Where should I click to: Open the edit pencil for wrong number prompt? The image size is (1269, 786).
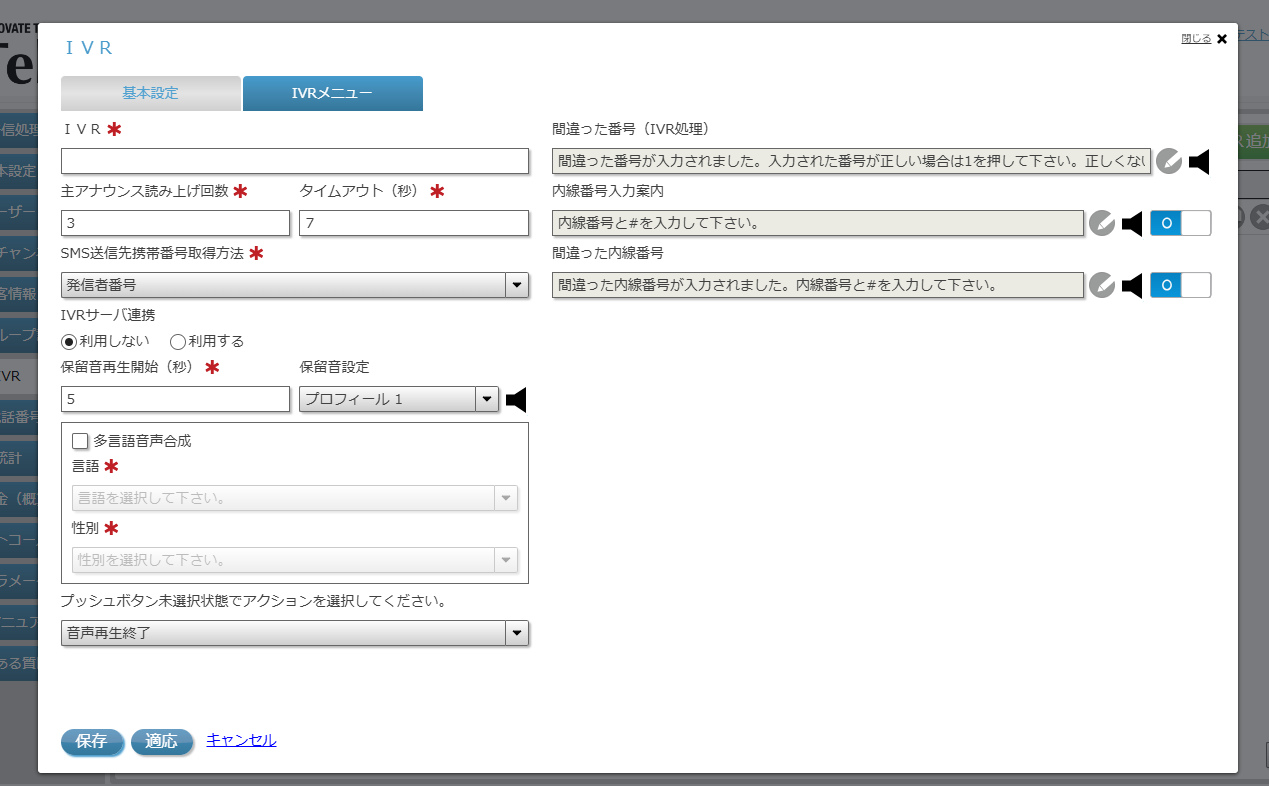1168,161
